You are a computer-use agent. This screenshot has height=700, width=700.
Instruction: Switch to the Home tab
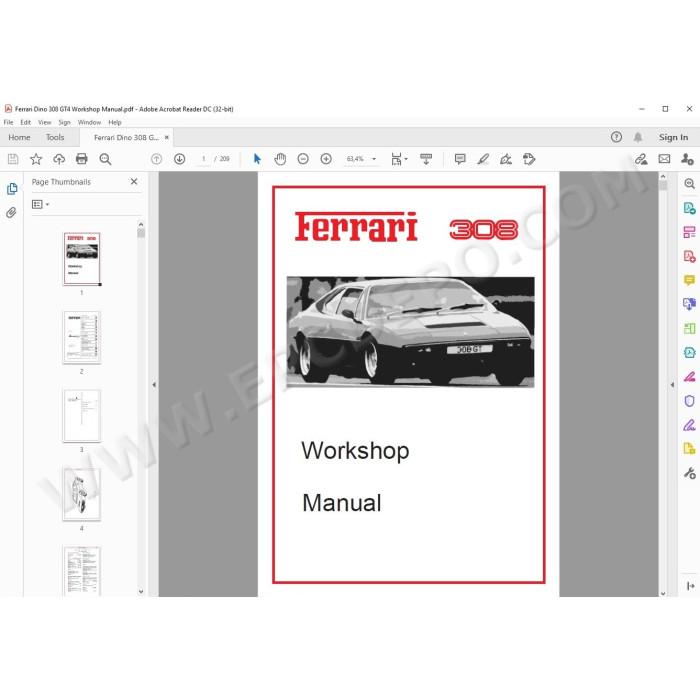19,138
